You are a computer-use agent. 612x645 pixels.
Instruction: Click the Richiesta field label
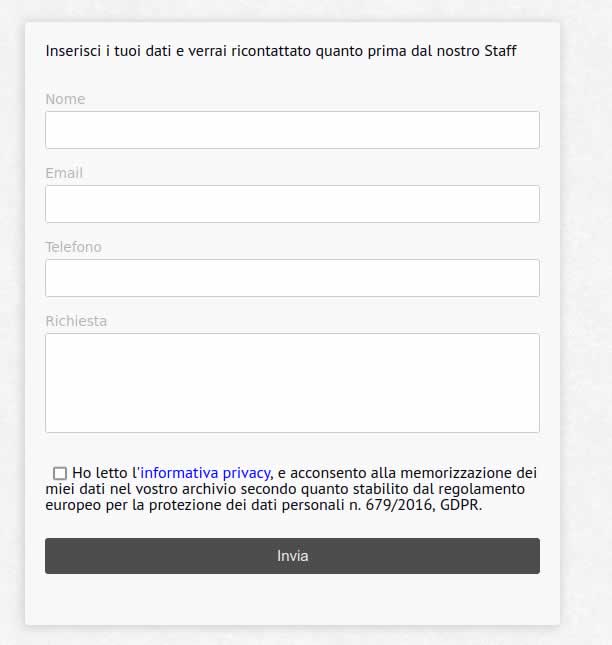click(x=76, y=321)
